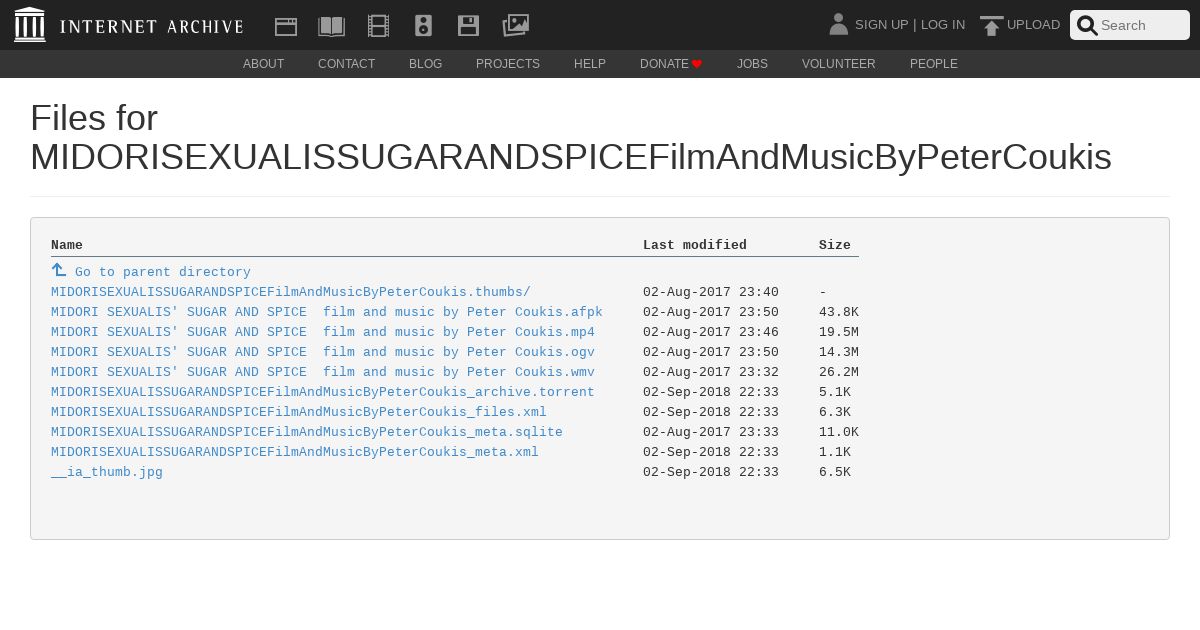1200x630 pixels.
Task: Open the Texts book icon
Action: 331,26
